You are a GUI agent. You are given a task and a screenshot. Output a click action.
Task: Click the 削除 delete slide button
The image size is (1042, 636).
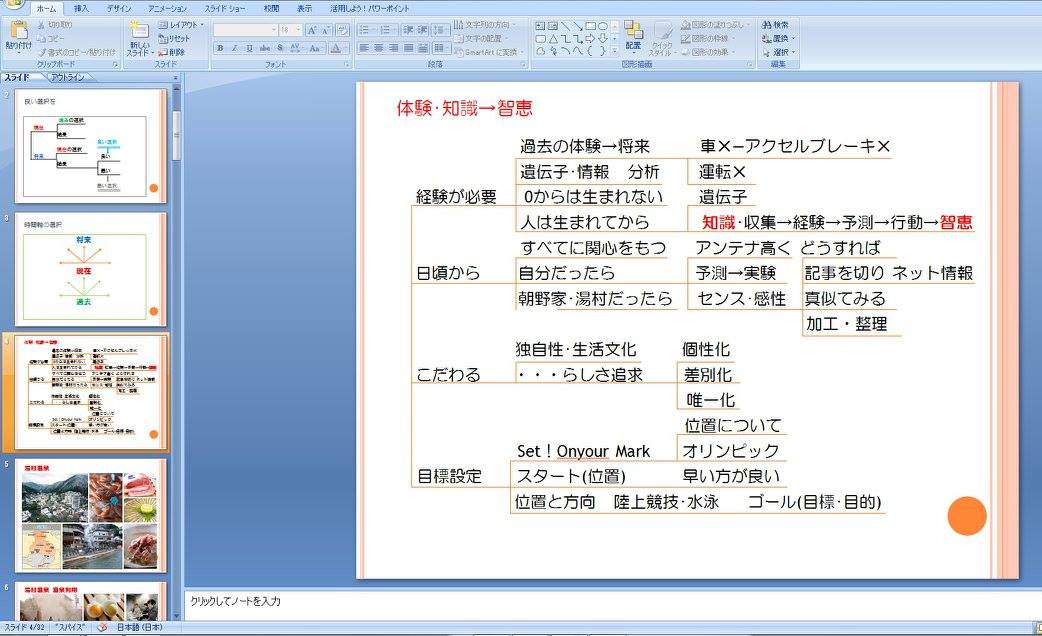[172, 52]
